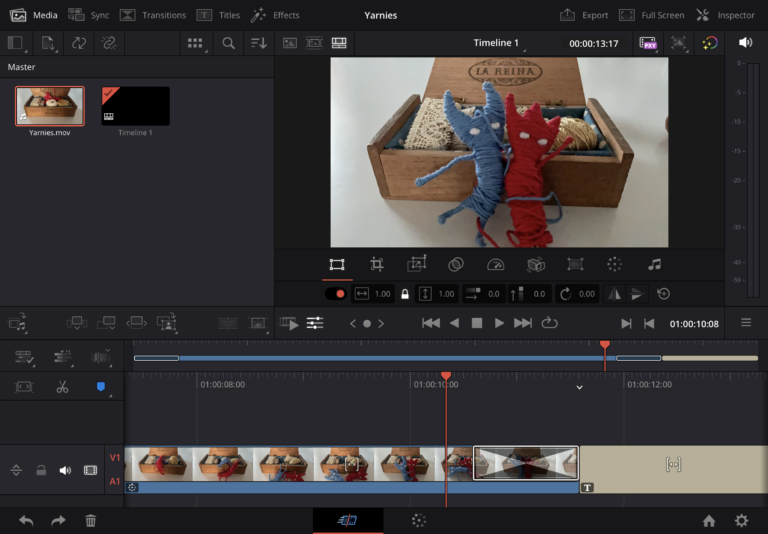The image size is (768, 534).
Task: Switch to Full Screen
Action: click(652, 15)
